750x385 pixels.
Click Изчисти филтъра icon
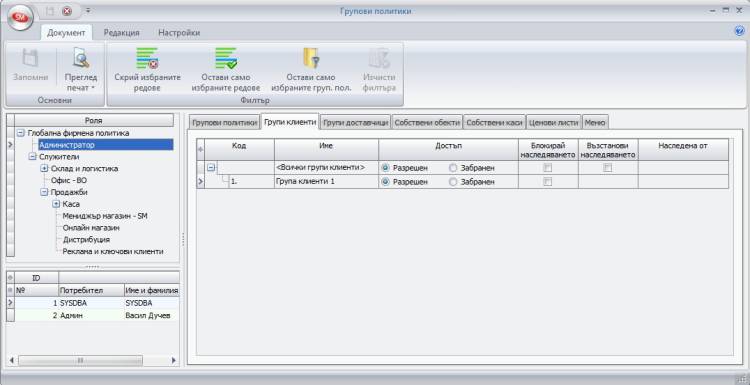pyautogui.click(x=379, y=58)
